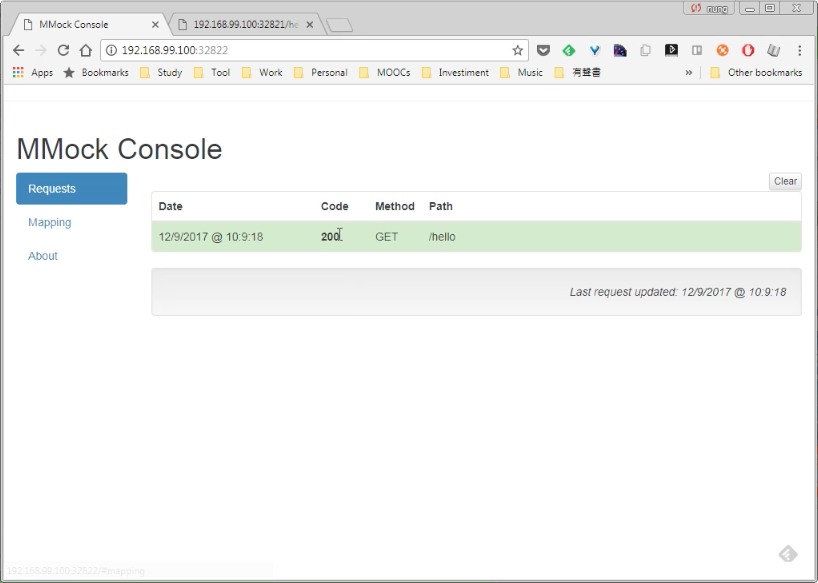The height and width of the screenshot is (583, 818).
Task: Open the Chrome three-dot menu
Action: coord(799,50)
